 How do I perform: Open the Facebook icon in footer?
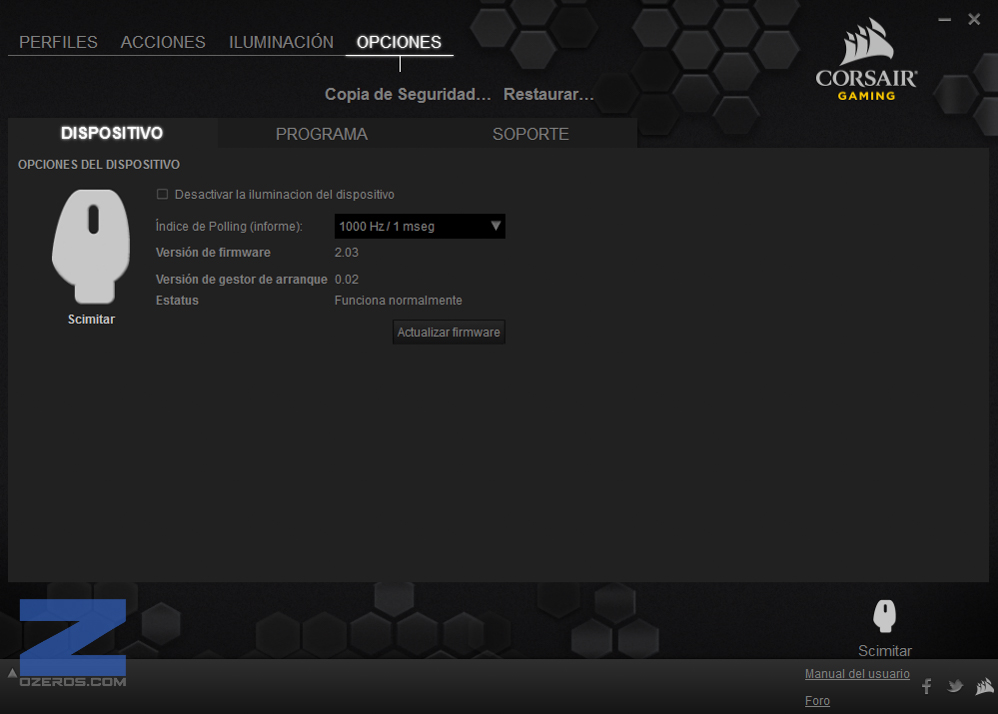pos(927,686)
